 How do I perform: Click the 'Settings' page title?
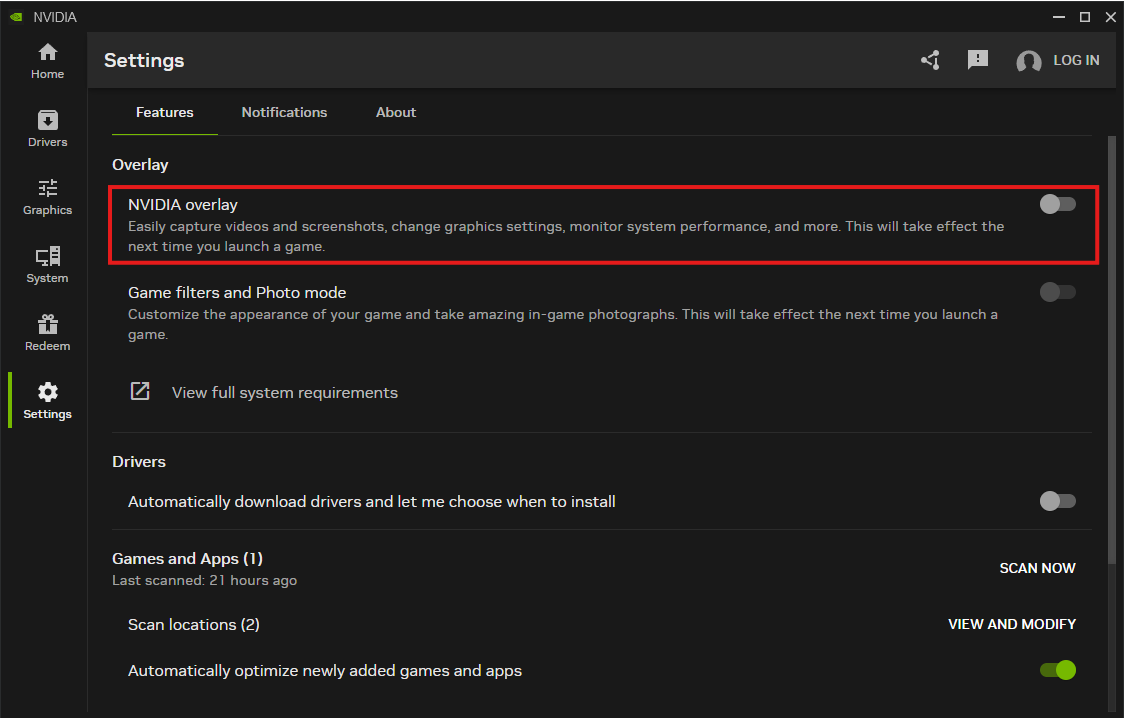(144, 61)
